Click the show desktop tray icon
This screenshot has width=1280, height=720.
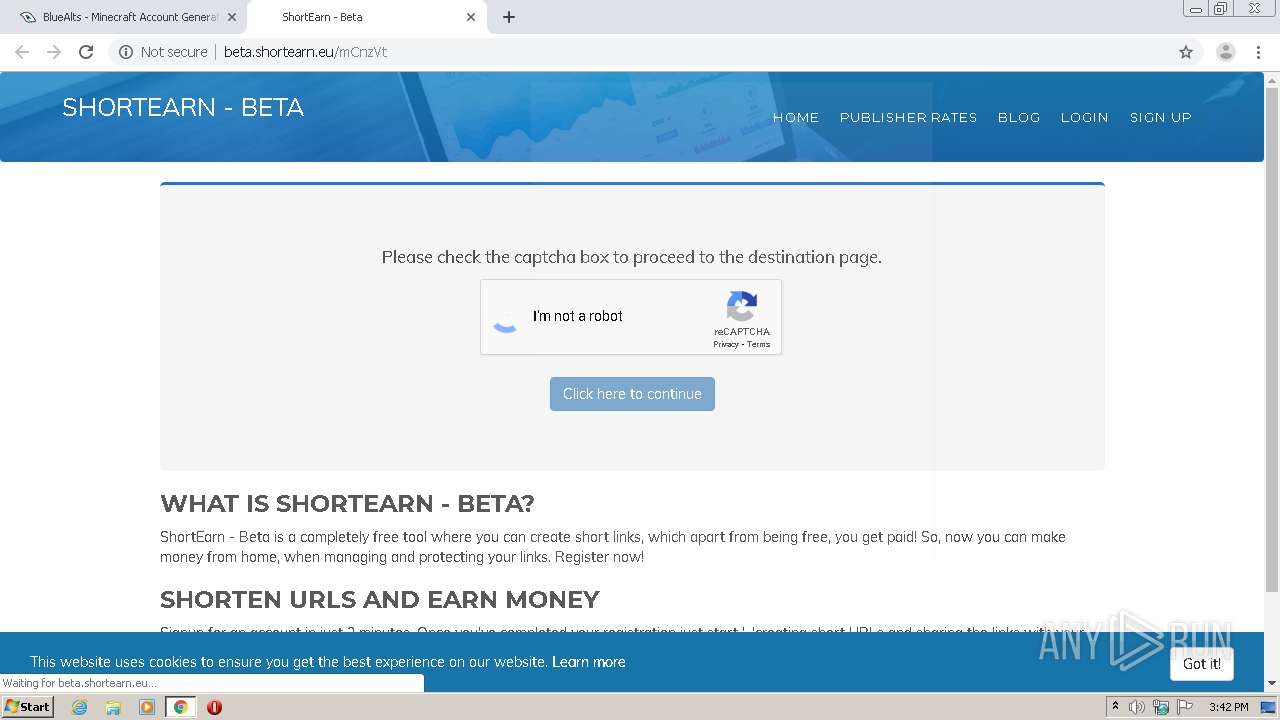click(x=1268, y=707)
